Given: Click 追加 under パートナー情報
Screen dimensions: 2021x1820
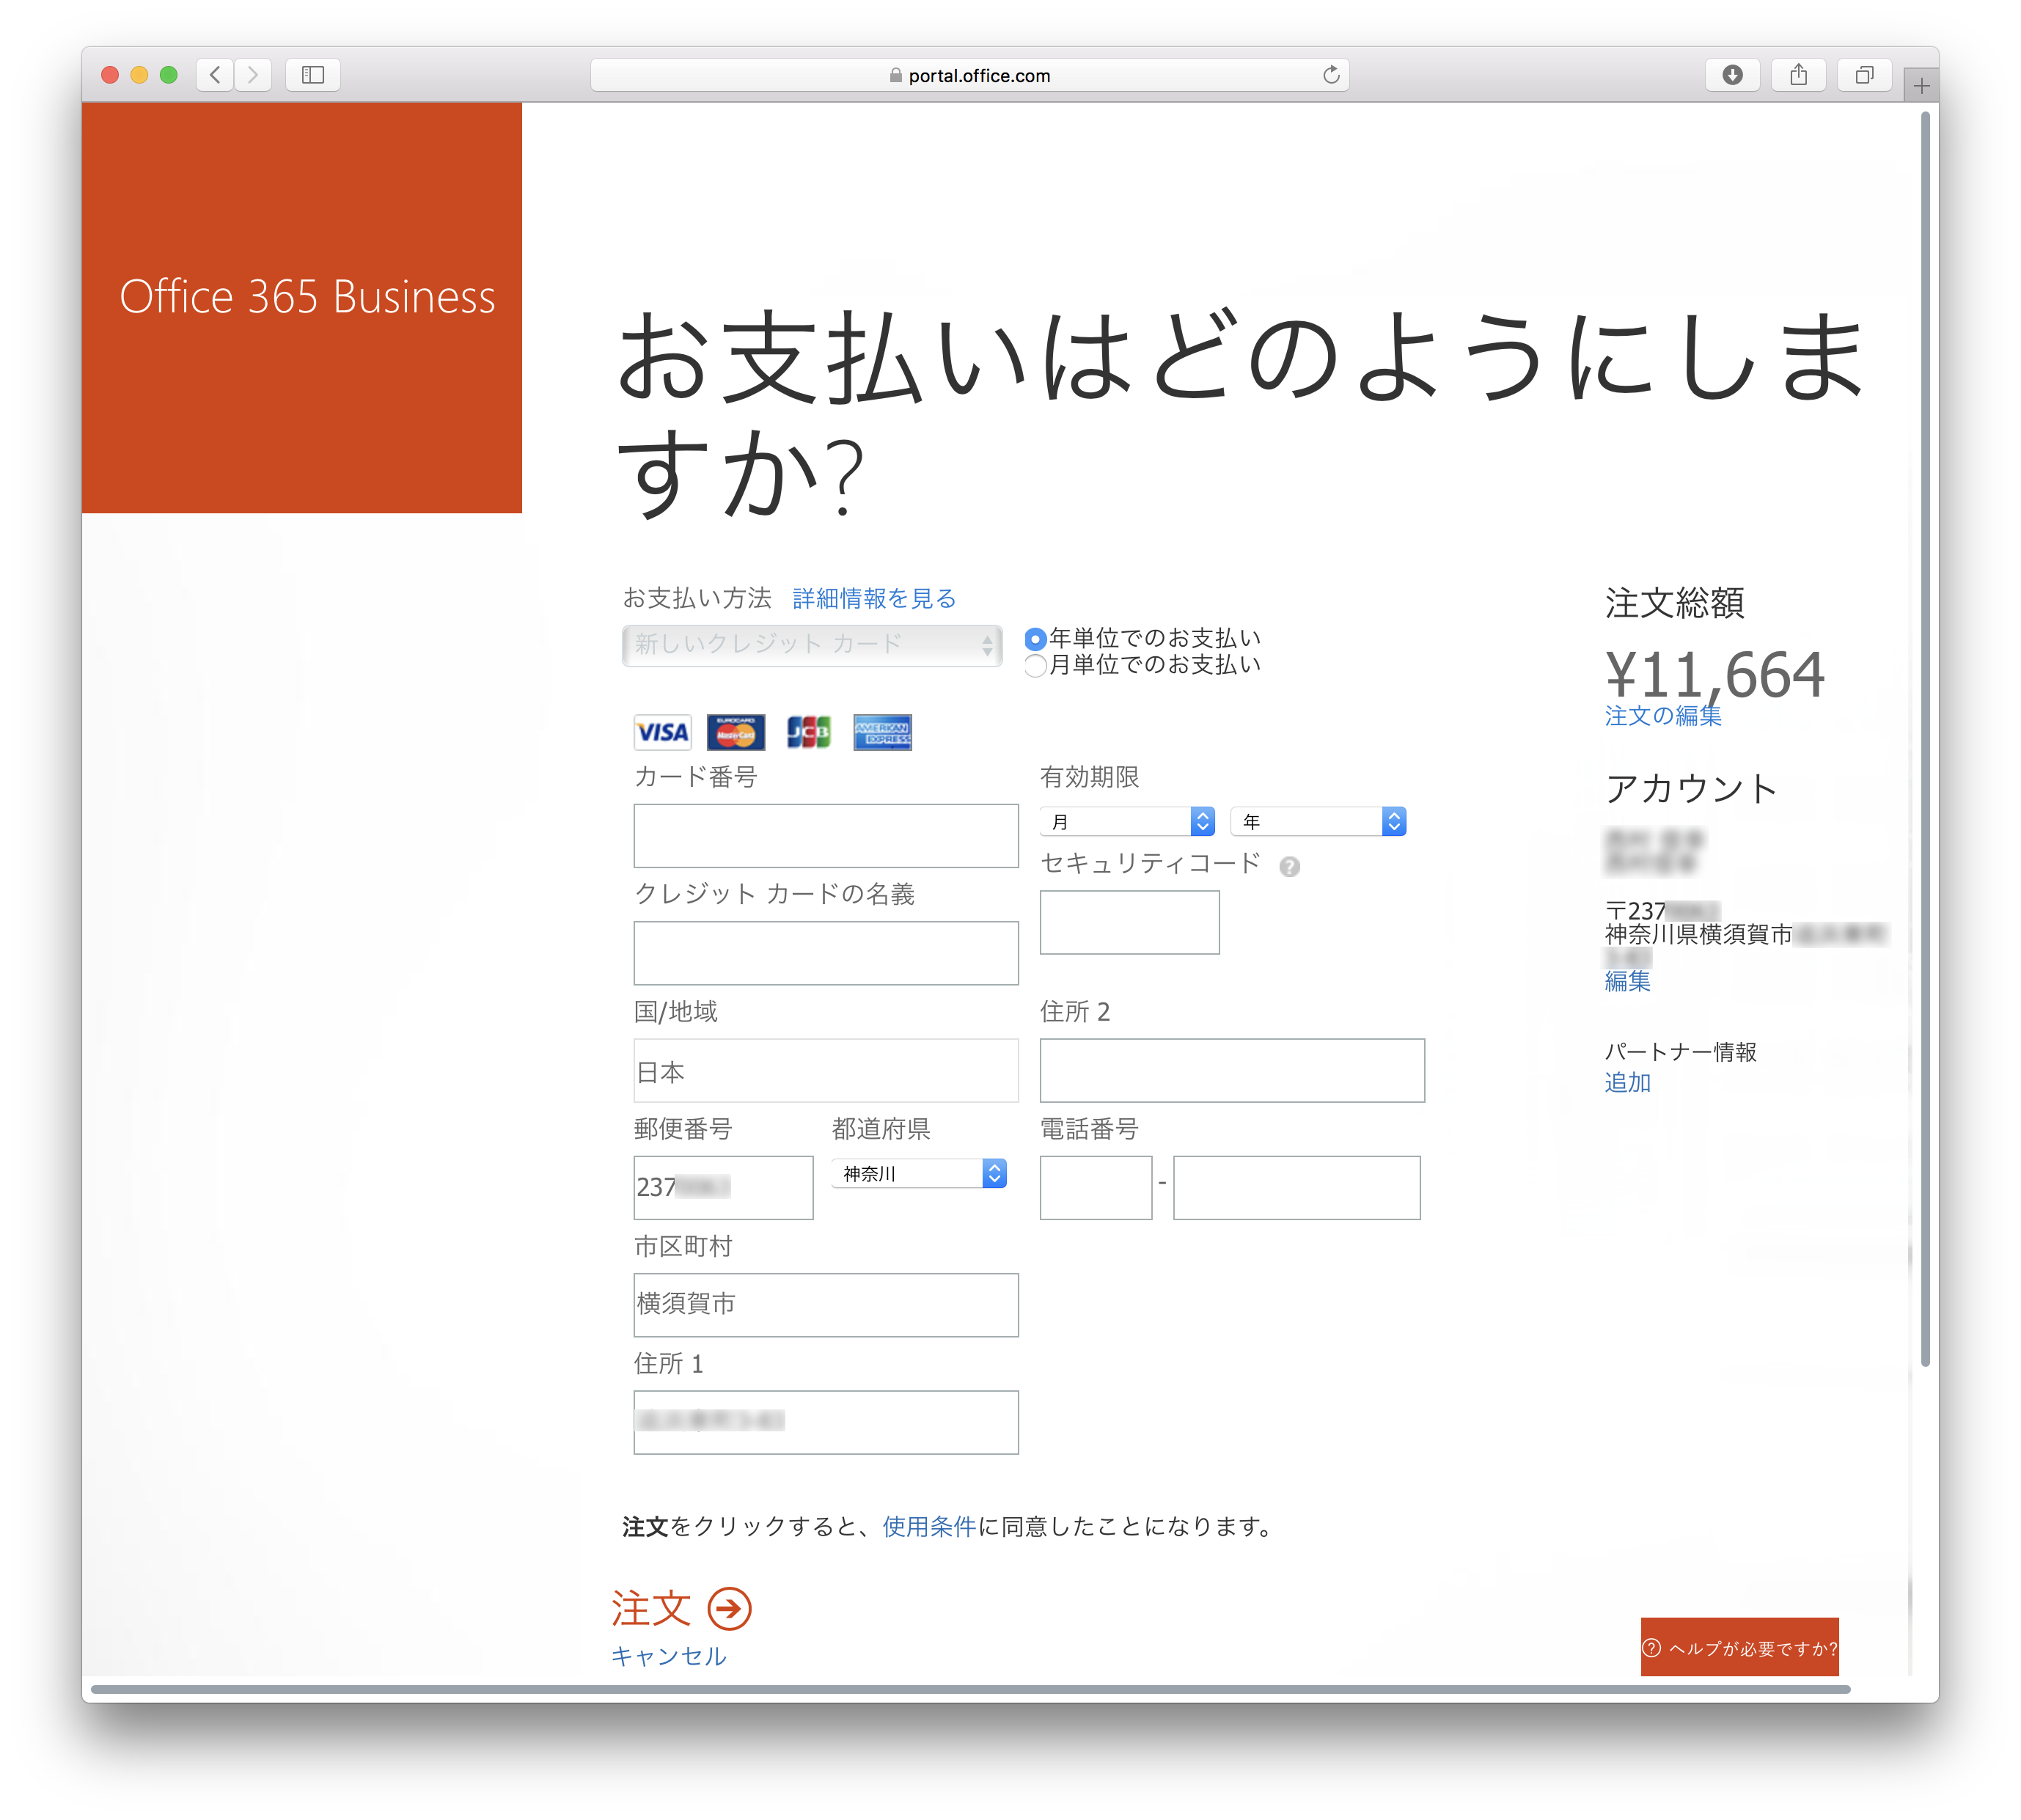Looking at the screenshot, I should 1627,1082.
